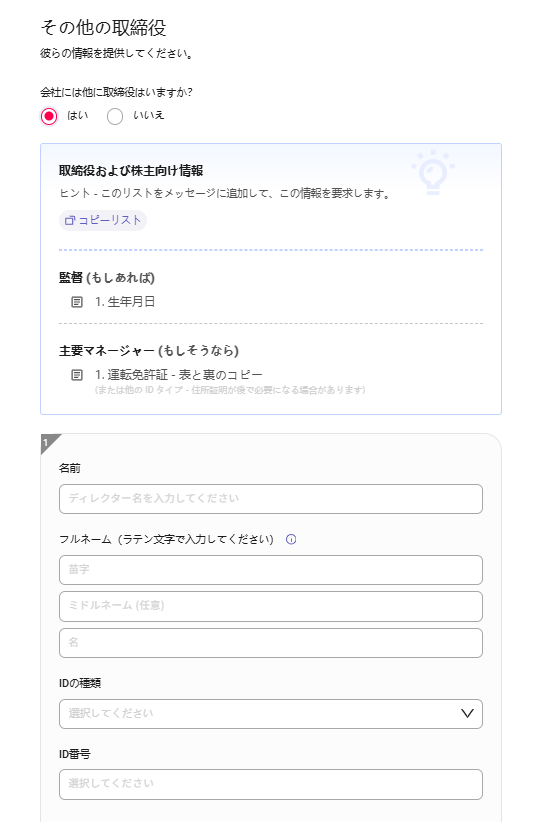Click the コピーリスト button

pyautogui.click(x=103, y=220)
